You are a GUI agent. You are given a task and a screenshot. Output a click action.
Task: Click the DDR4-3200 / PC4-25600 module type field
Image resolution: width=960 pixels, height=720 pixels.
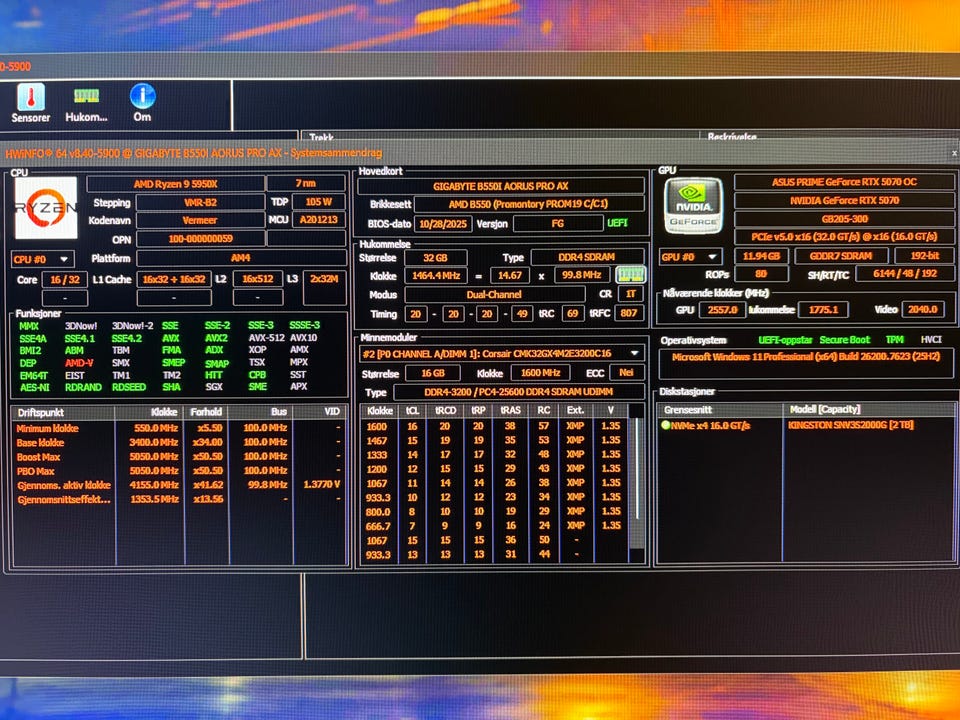click(519, 392)
